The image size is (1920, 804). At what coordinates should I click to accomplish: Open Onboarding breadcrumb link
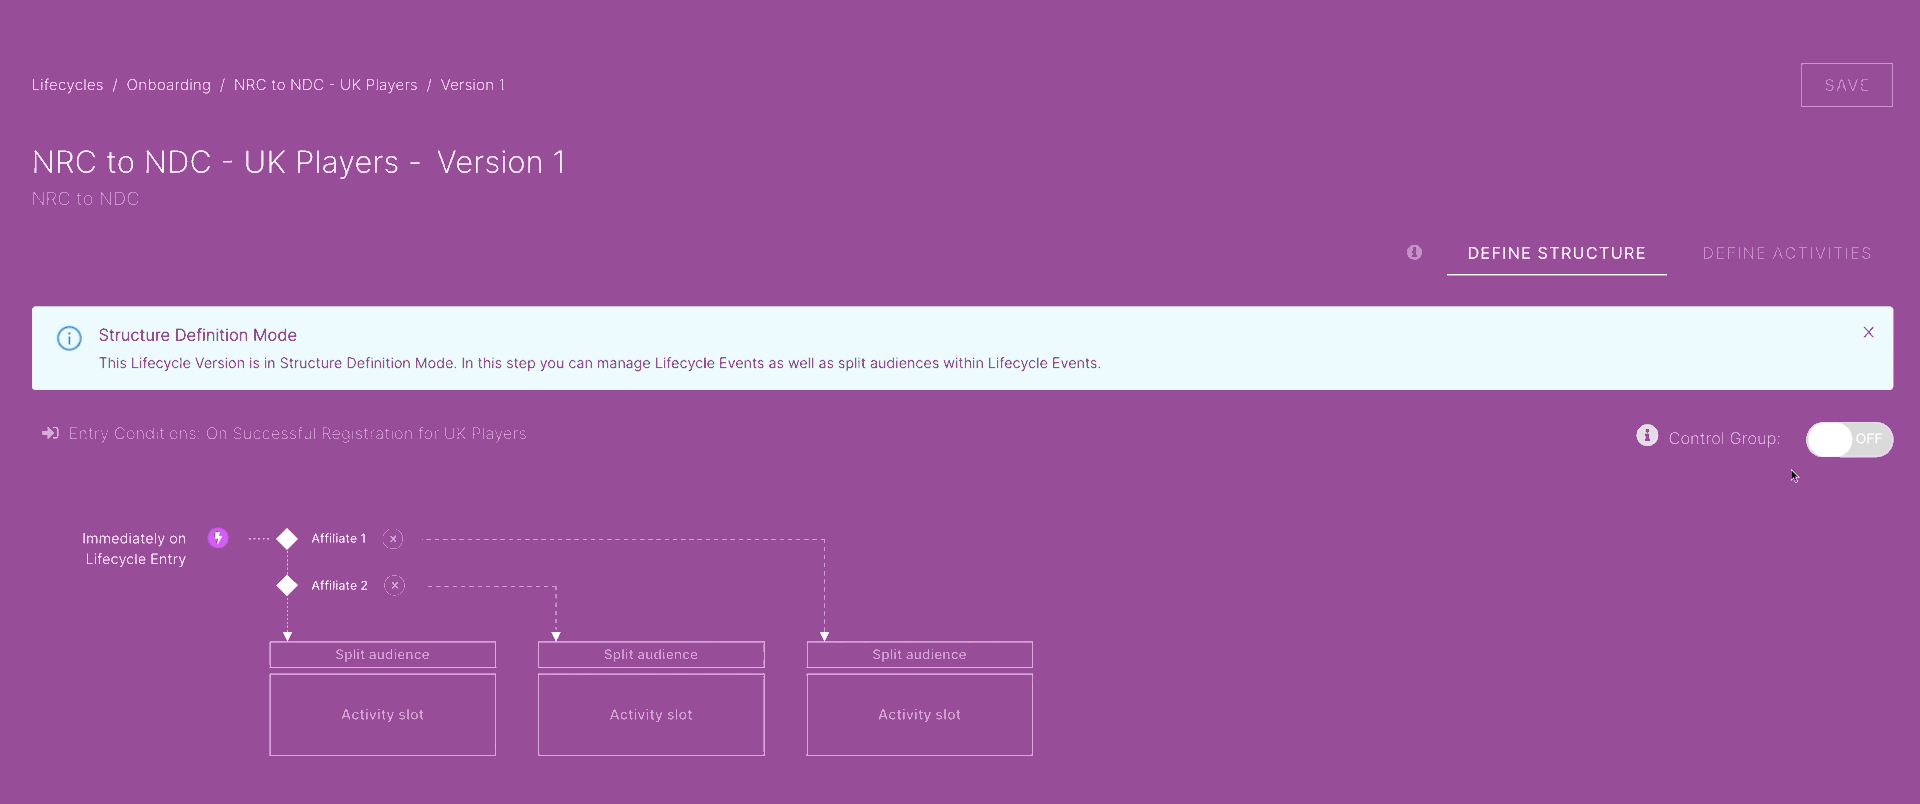pyautogui.click(x=168, y=85)
